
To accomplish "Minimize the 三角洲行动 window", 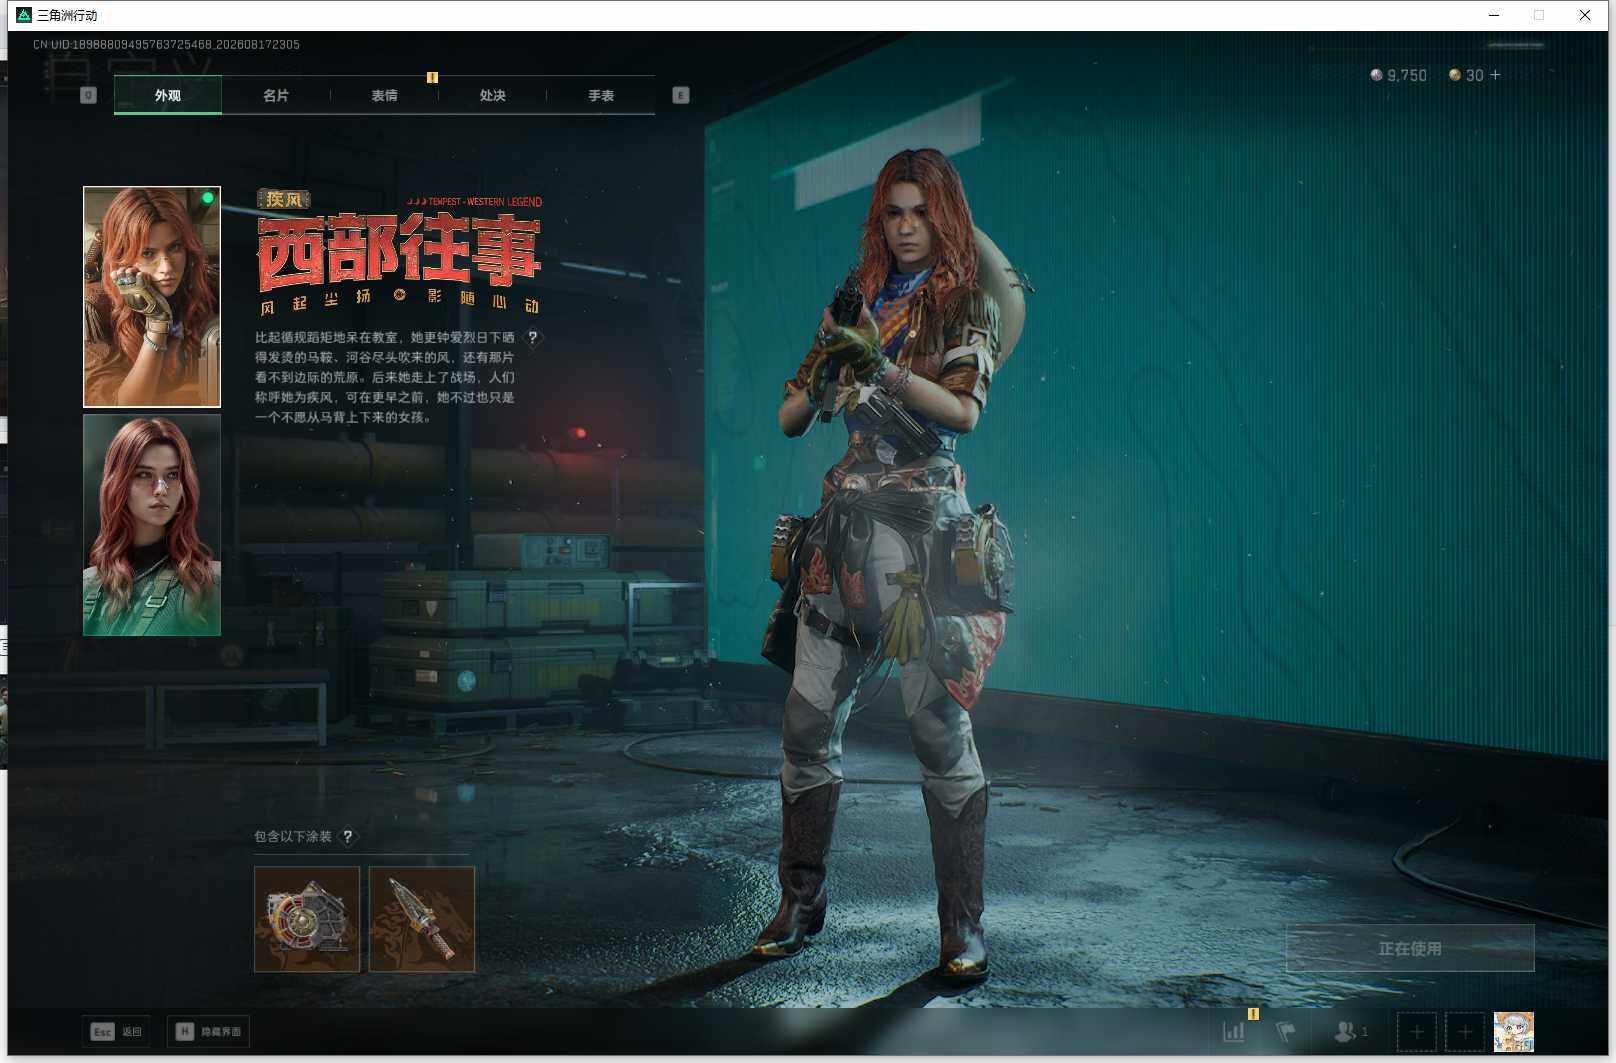I will click(1494, 15).
